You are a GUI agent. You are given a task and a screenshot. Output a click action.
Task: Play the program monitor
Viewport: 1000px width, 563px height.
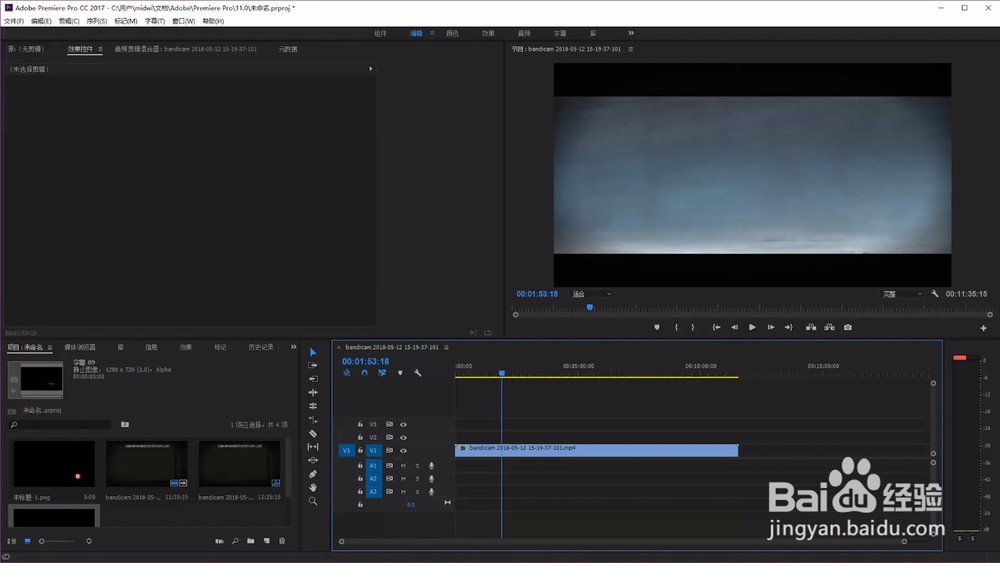[752, 327]
